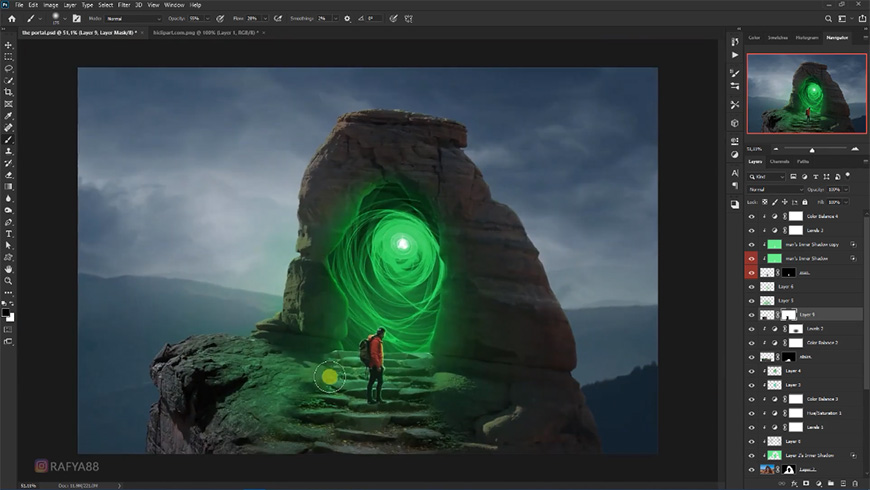Switch to the kiclipart.com.png document tab
Screen dimensions: 870x490
point(205,33)
